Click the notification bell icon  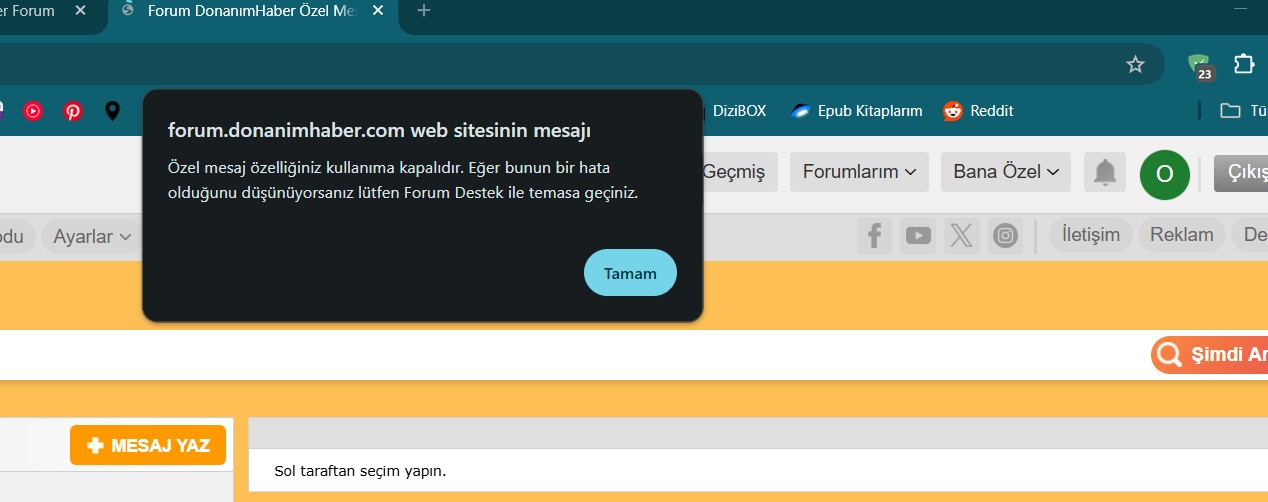tap(1104, 172)
